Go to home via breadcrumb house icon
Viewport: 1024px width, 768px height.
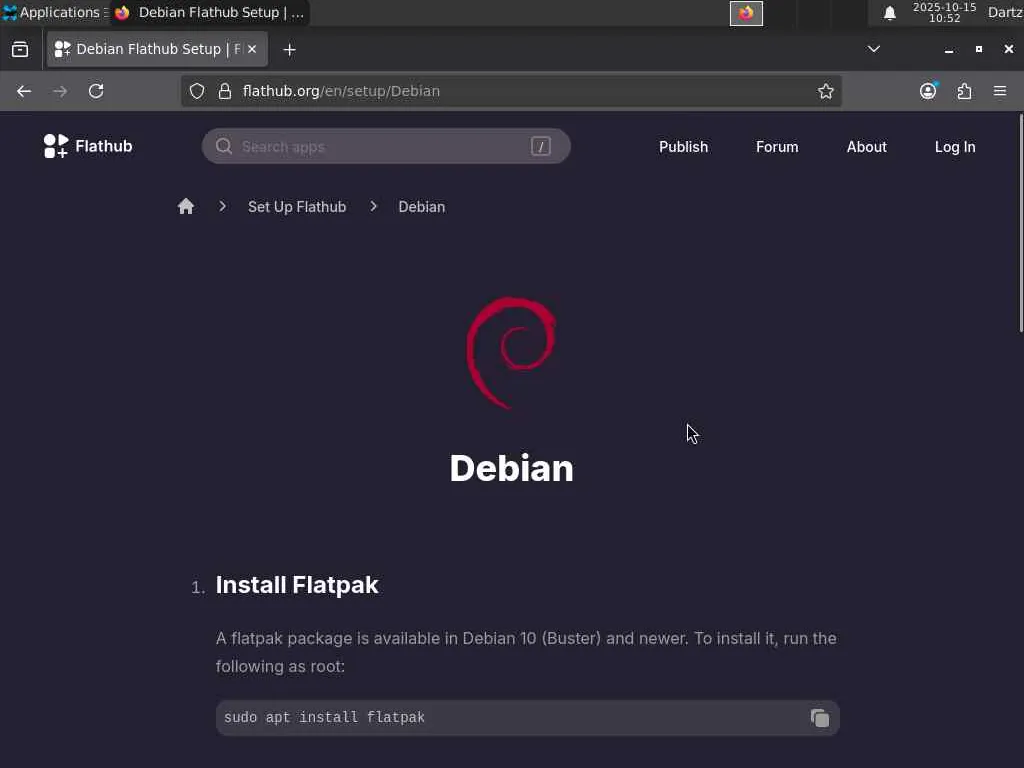186,206
